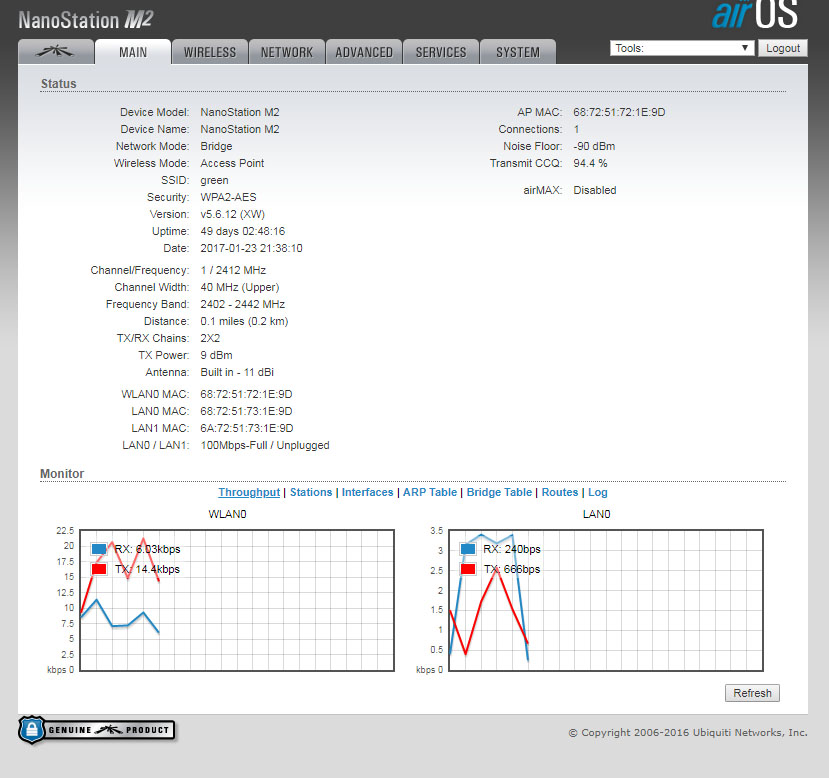
Task: Click the WLAN0 TX red legend swatch
Action: pyautogui.click(x=99, y=569)
